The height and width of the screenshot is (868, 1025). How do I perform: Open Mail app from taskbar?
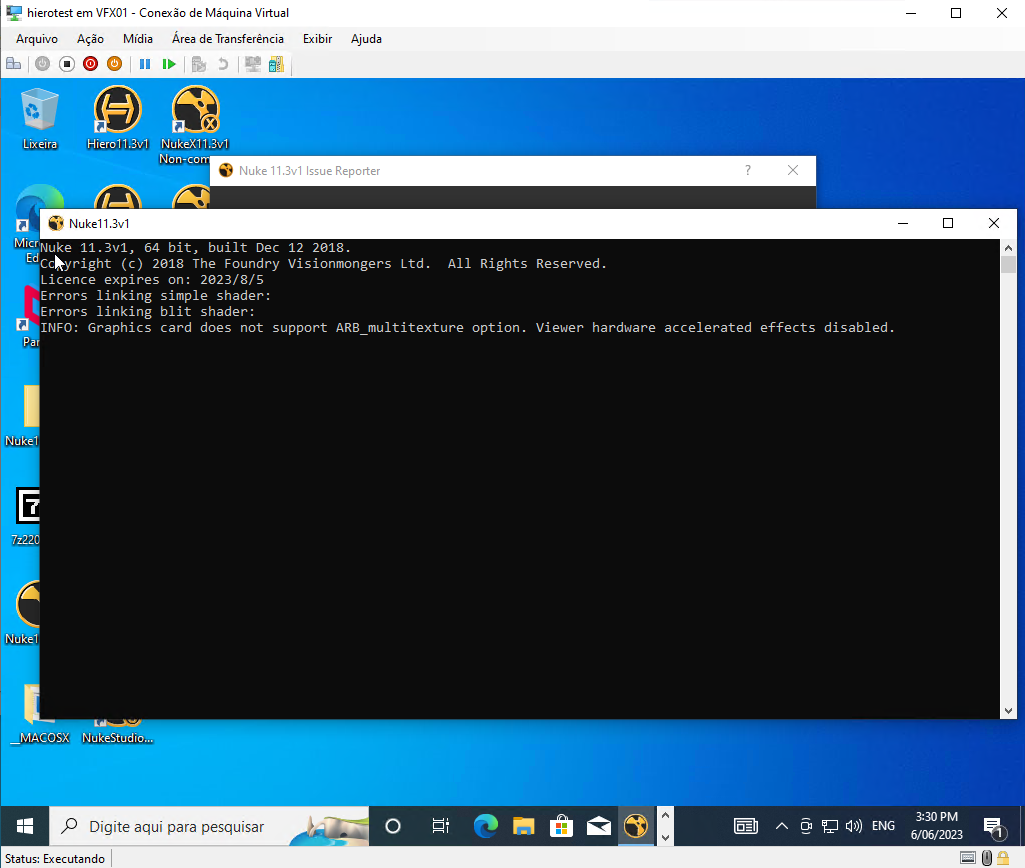tap(599, 826)
